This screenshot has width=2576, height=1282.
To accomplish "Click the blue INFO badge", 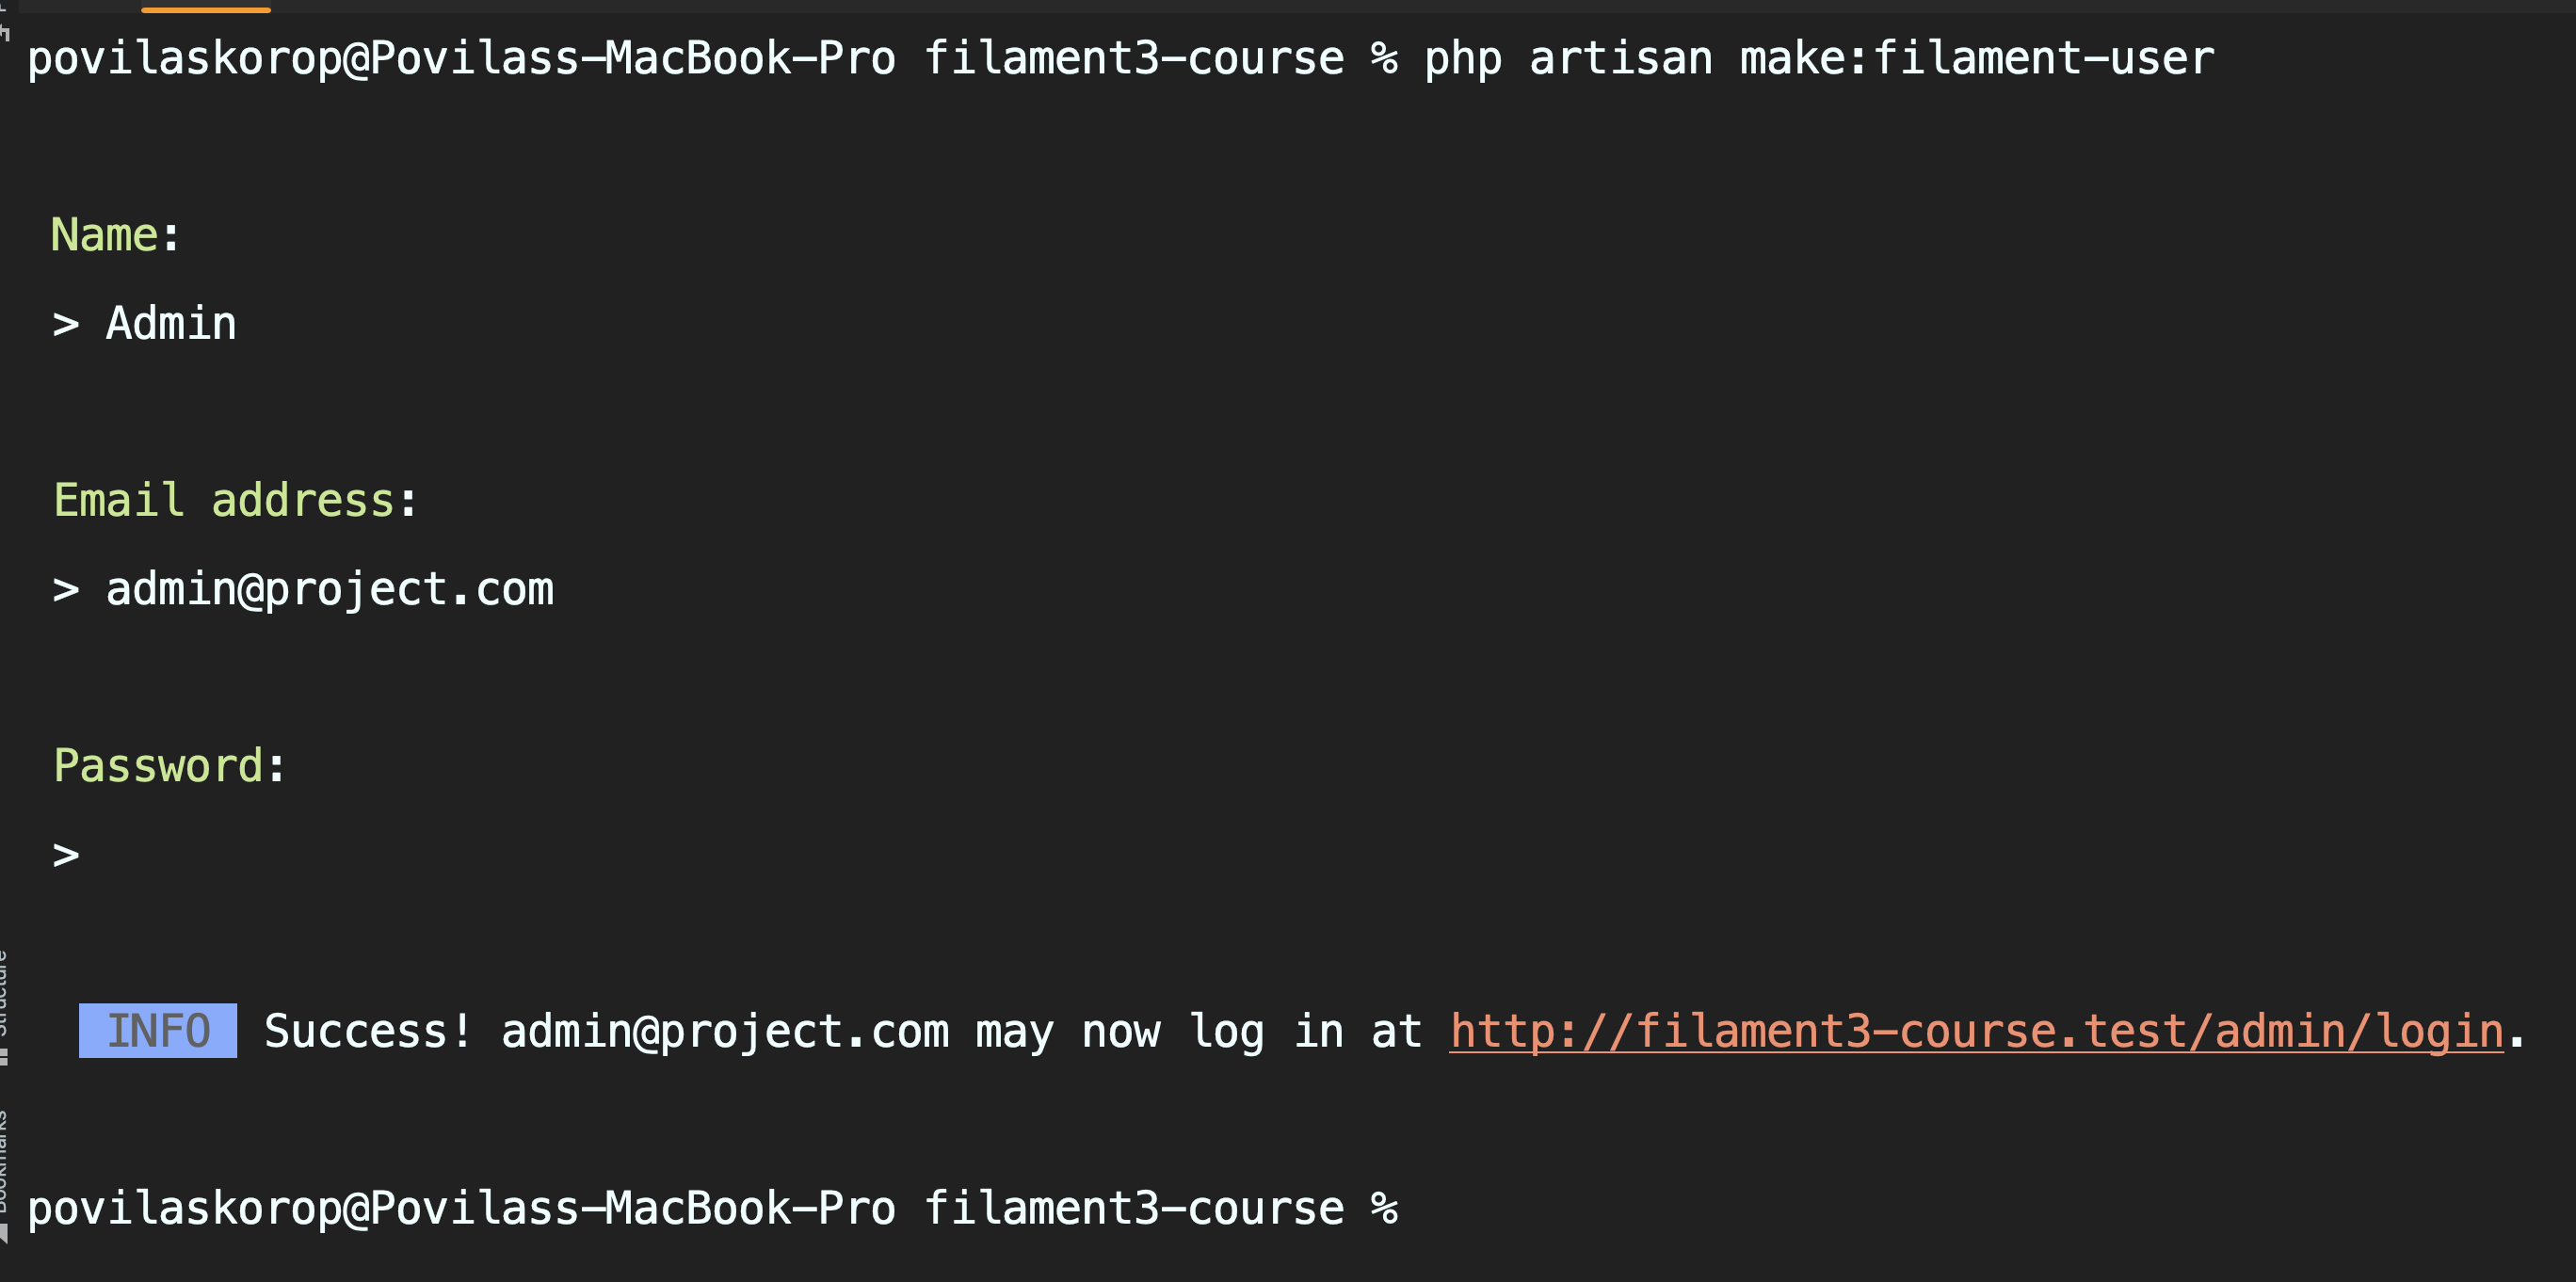I will click(x=158, y=1030).
